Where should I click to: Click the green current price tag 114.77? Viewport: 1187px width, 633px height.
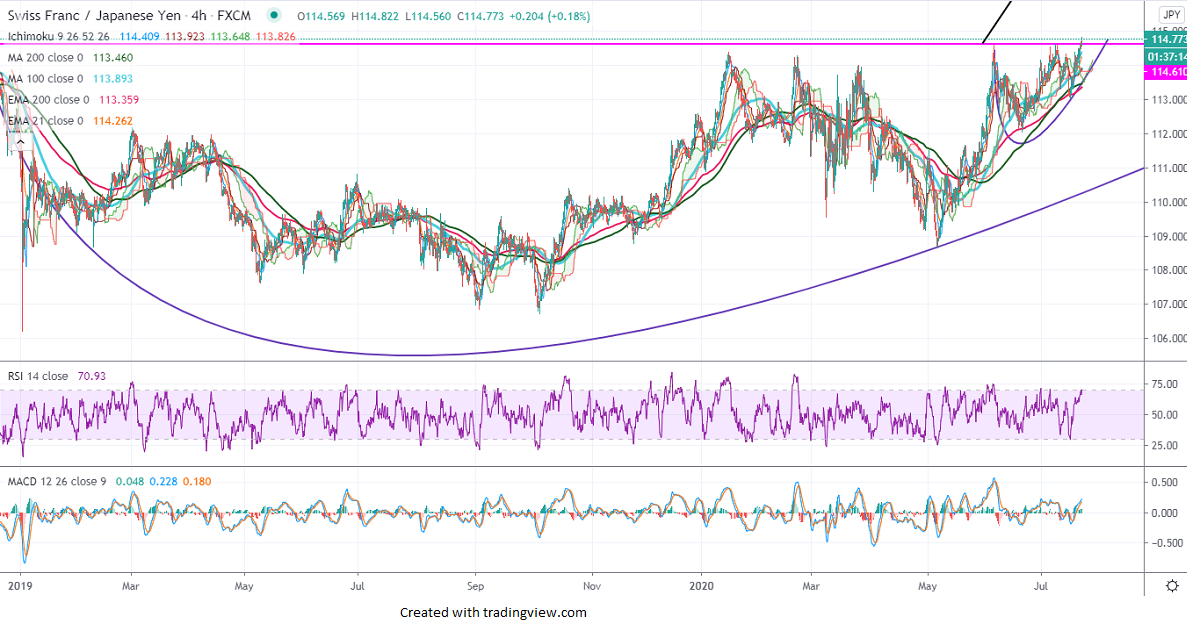tap(1165, 39)
